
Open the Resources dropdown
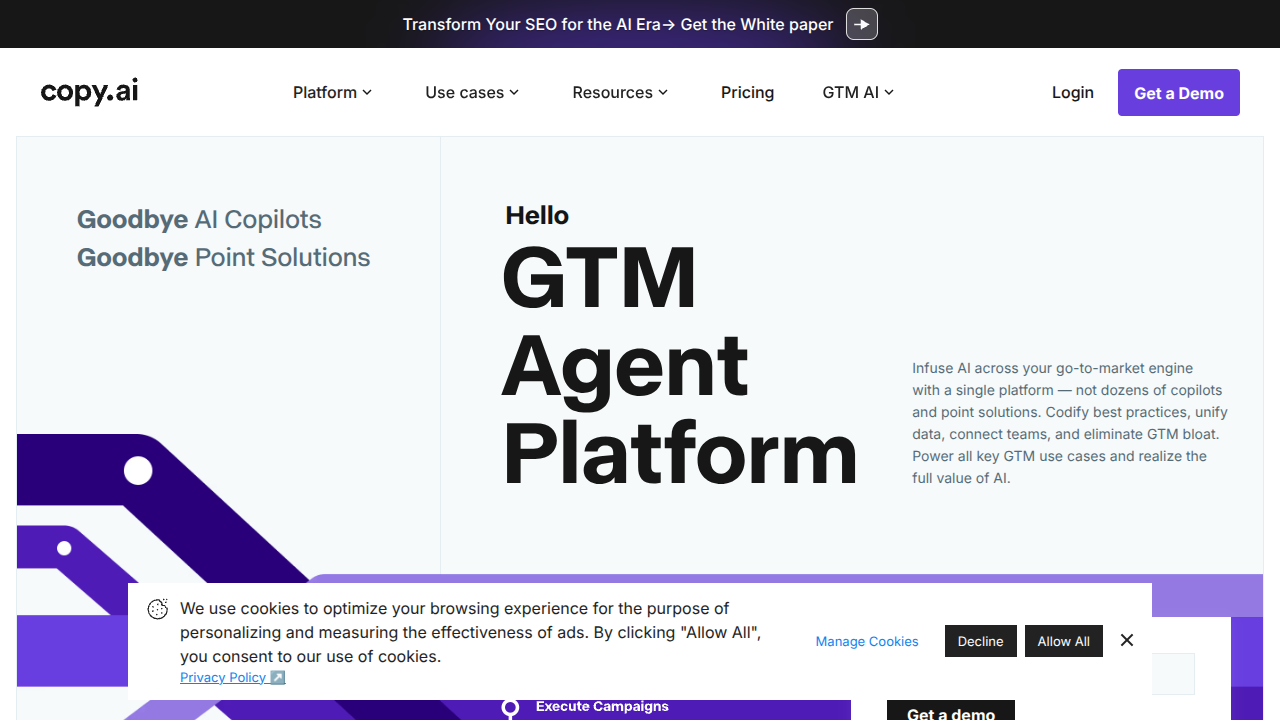tap(619, 92)
